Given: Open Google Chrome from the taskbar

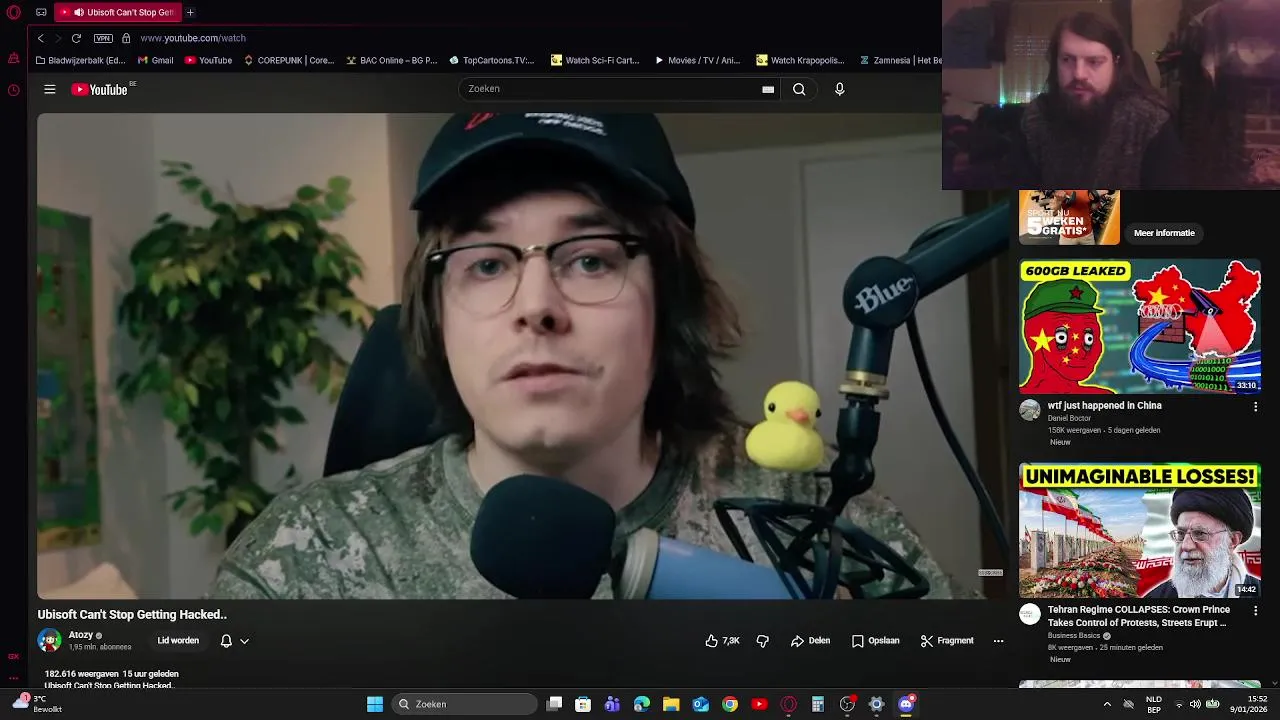Looking at the screenshot, I should click(730, 704).
